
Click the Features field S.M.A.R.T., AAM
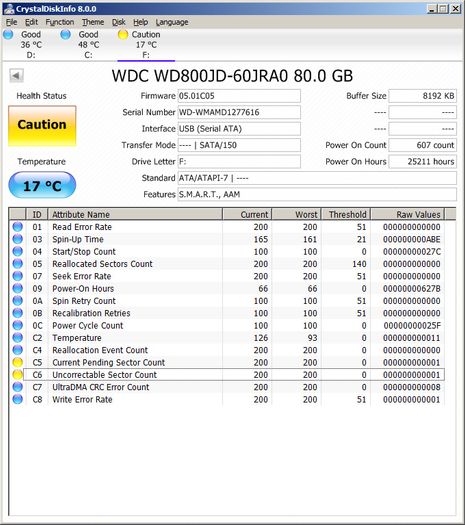pyautogui.click(x=317, y=195)
